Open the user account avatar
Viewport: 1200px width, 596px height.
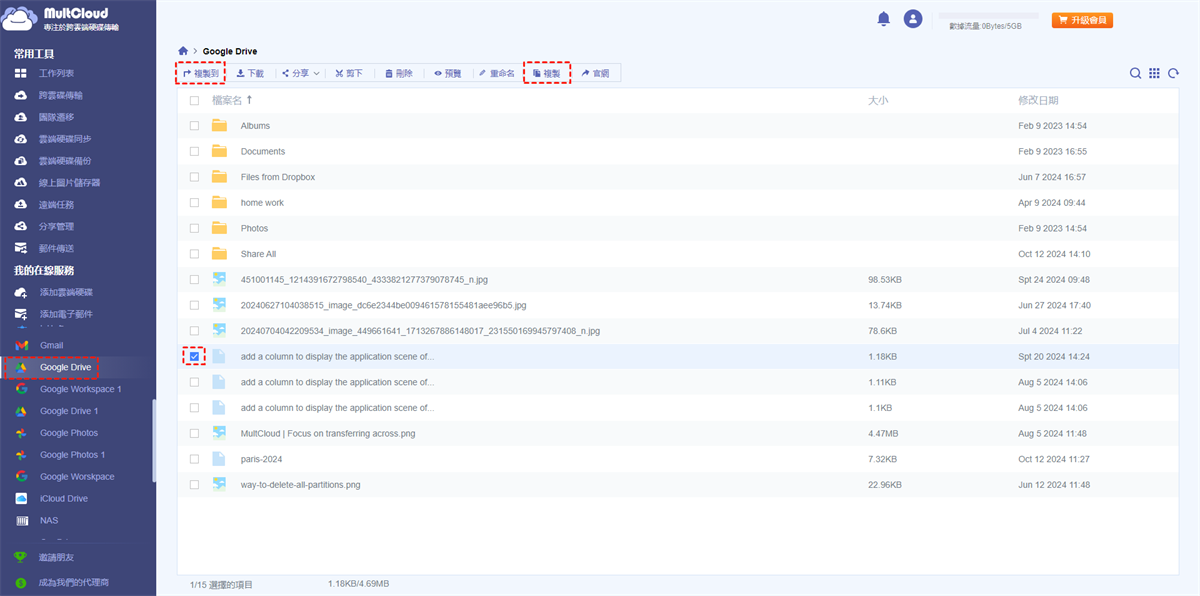click(912, 19)
